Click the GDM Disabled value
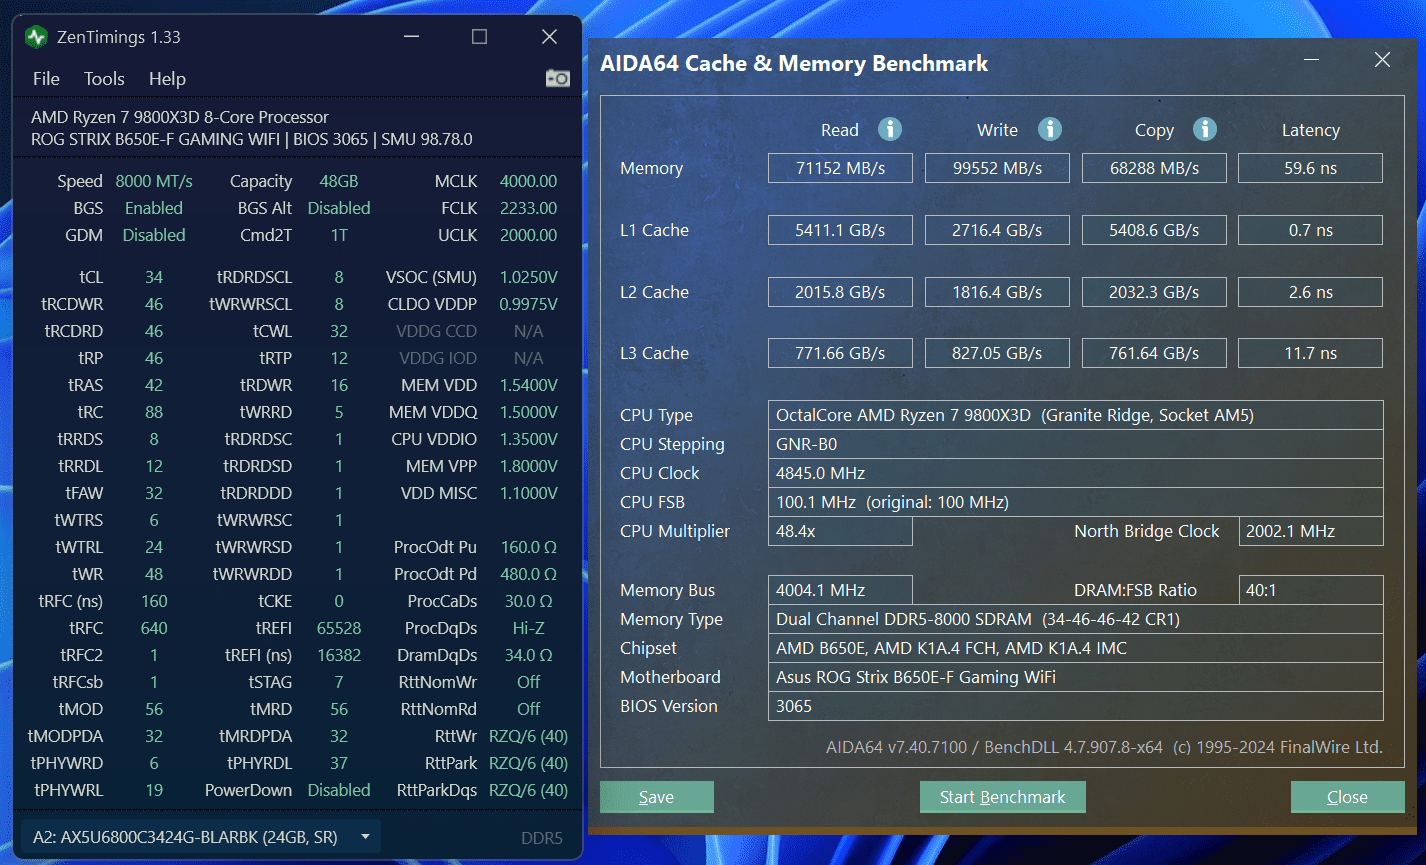The height and width of the screenshot is (865, 1426). [154, 235]
